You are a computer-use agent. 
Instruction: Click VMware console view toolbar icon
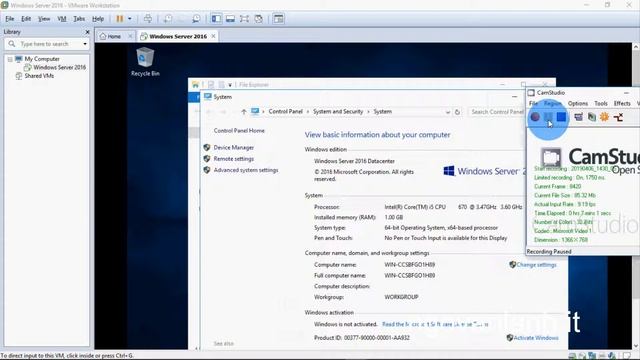[x=278, y=19]
